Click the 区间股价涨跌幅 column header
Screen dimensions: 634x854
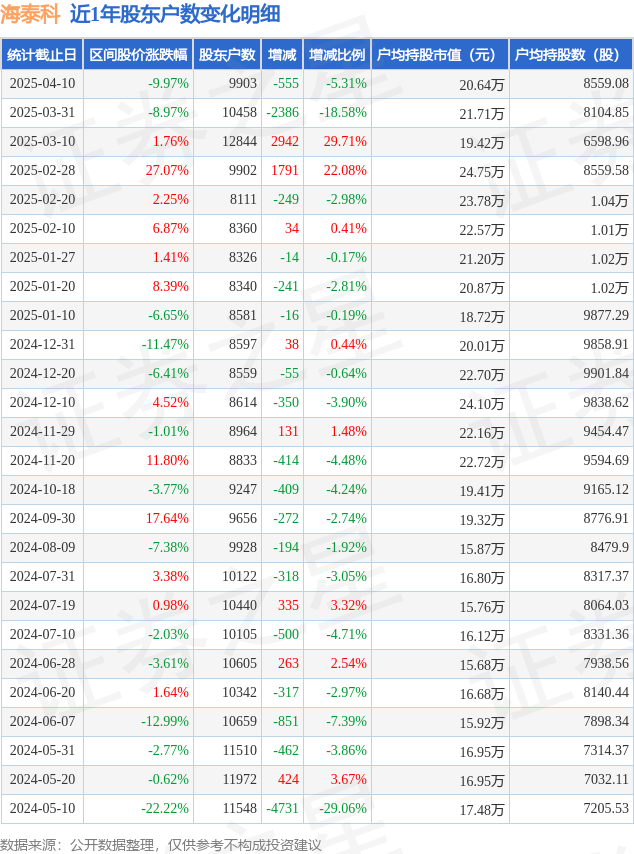point(138,54)
